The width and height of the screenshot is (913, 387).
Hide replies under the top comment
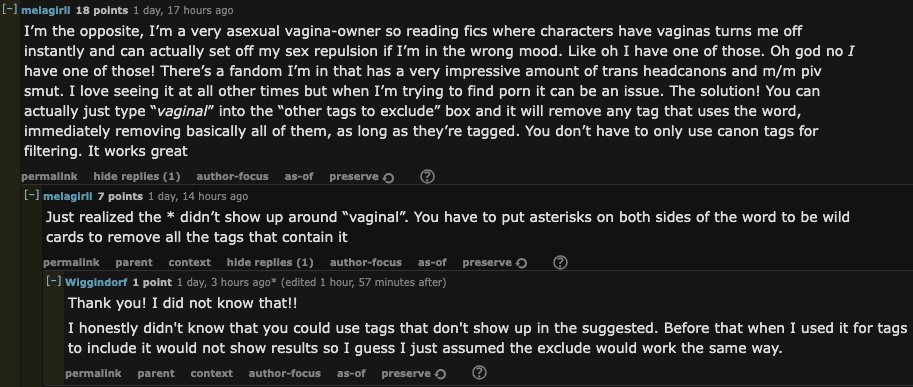(x=137, y=176)
